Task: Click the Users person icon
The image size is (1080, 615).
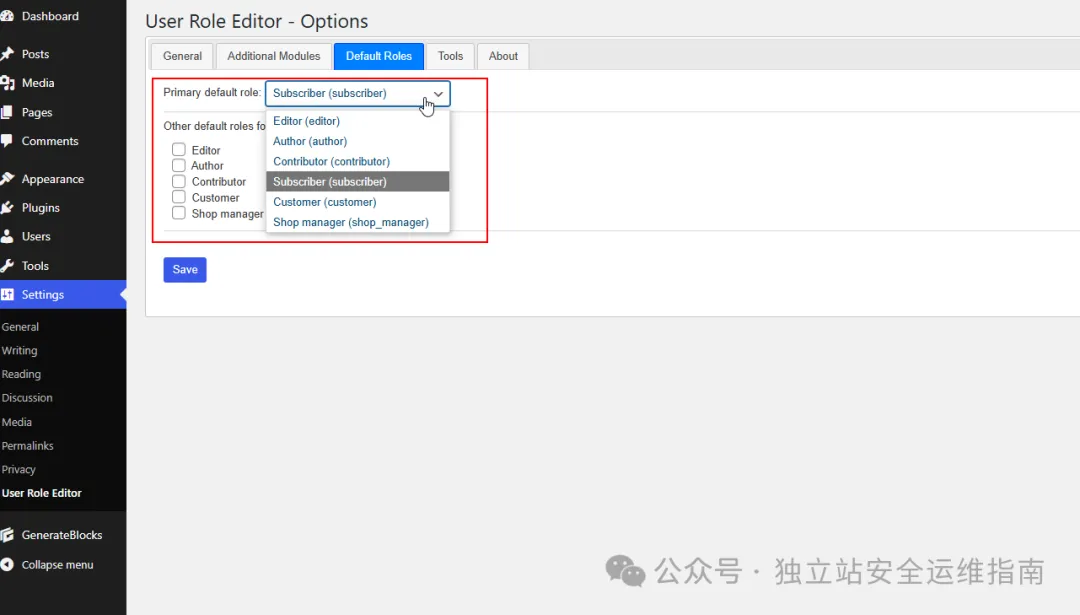Action: [x=7, y=236]
